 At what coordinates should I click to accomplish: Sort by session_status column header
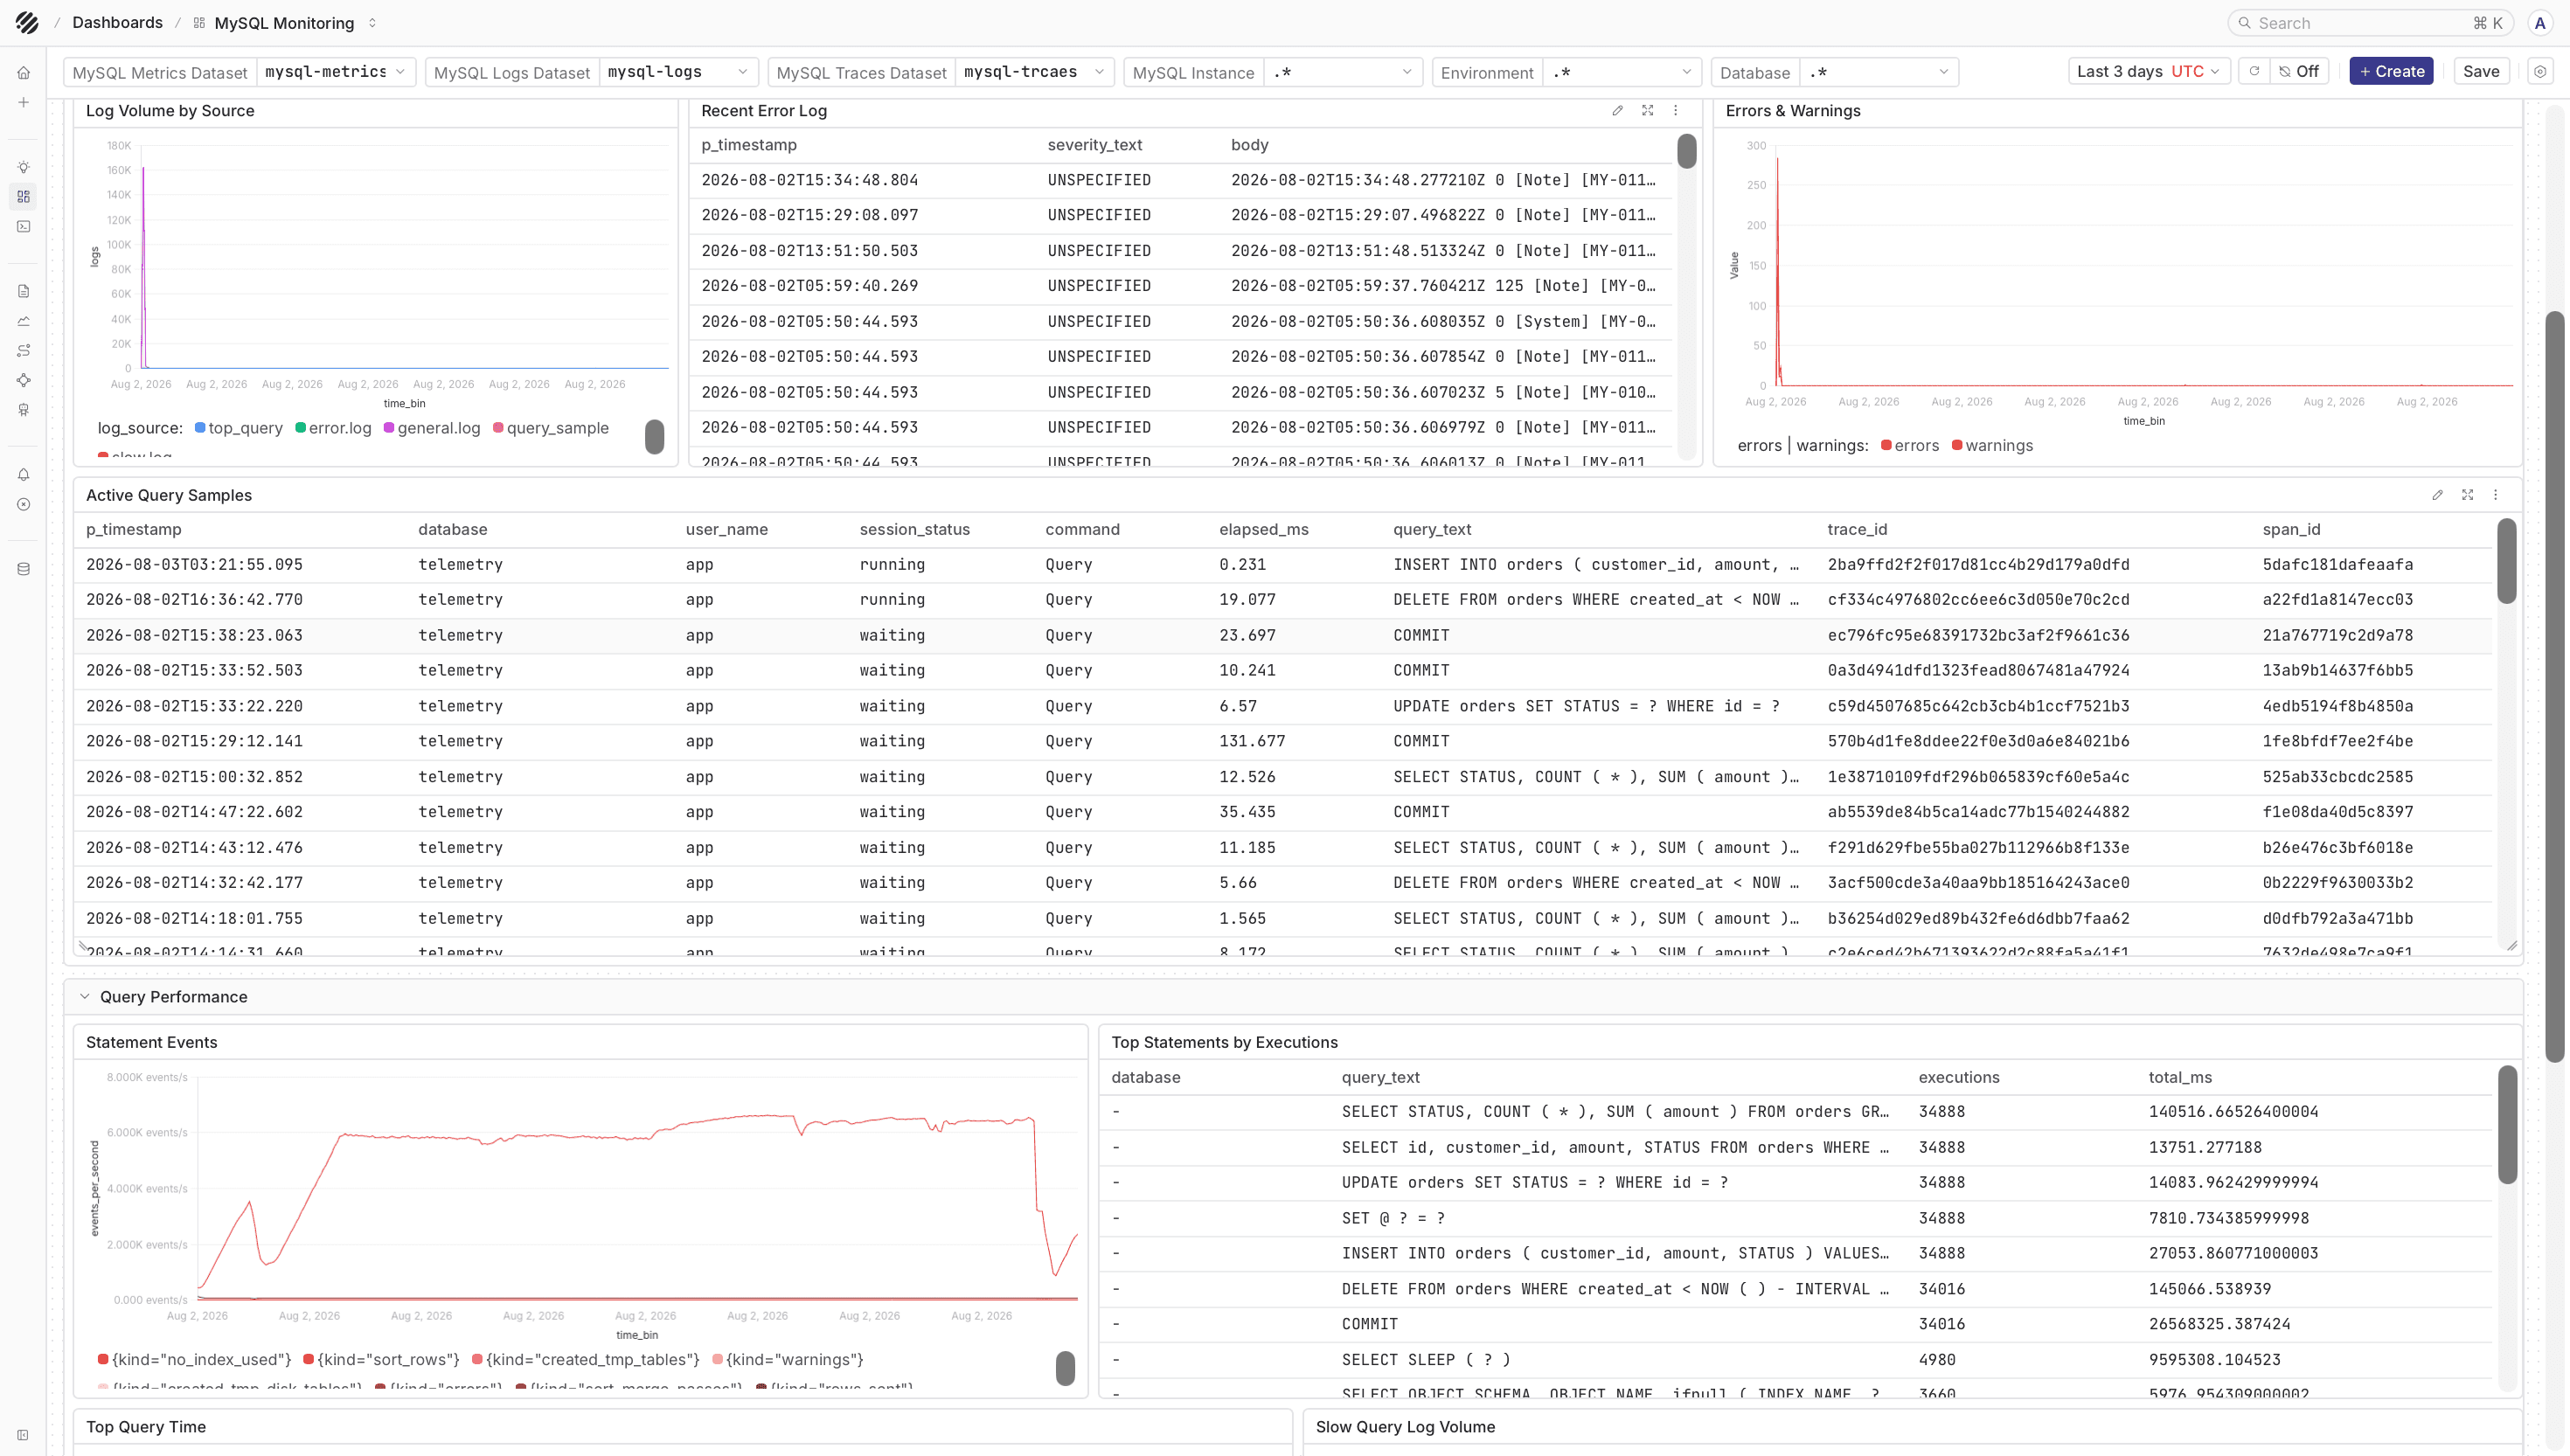click(x=914, y=529)
